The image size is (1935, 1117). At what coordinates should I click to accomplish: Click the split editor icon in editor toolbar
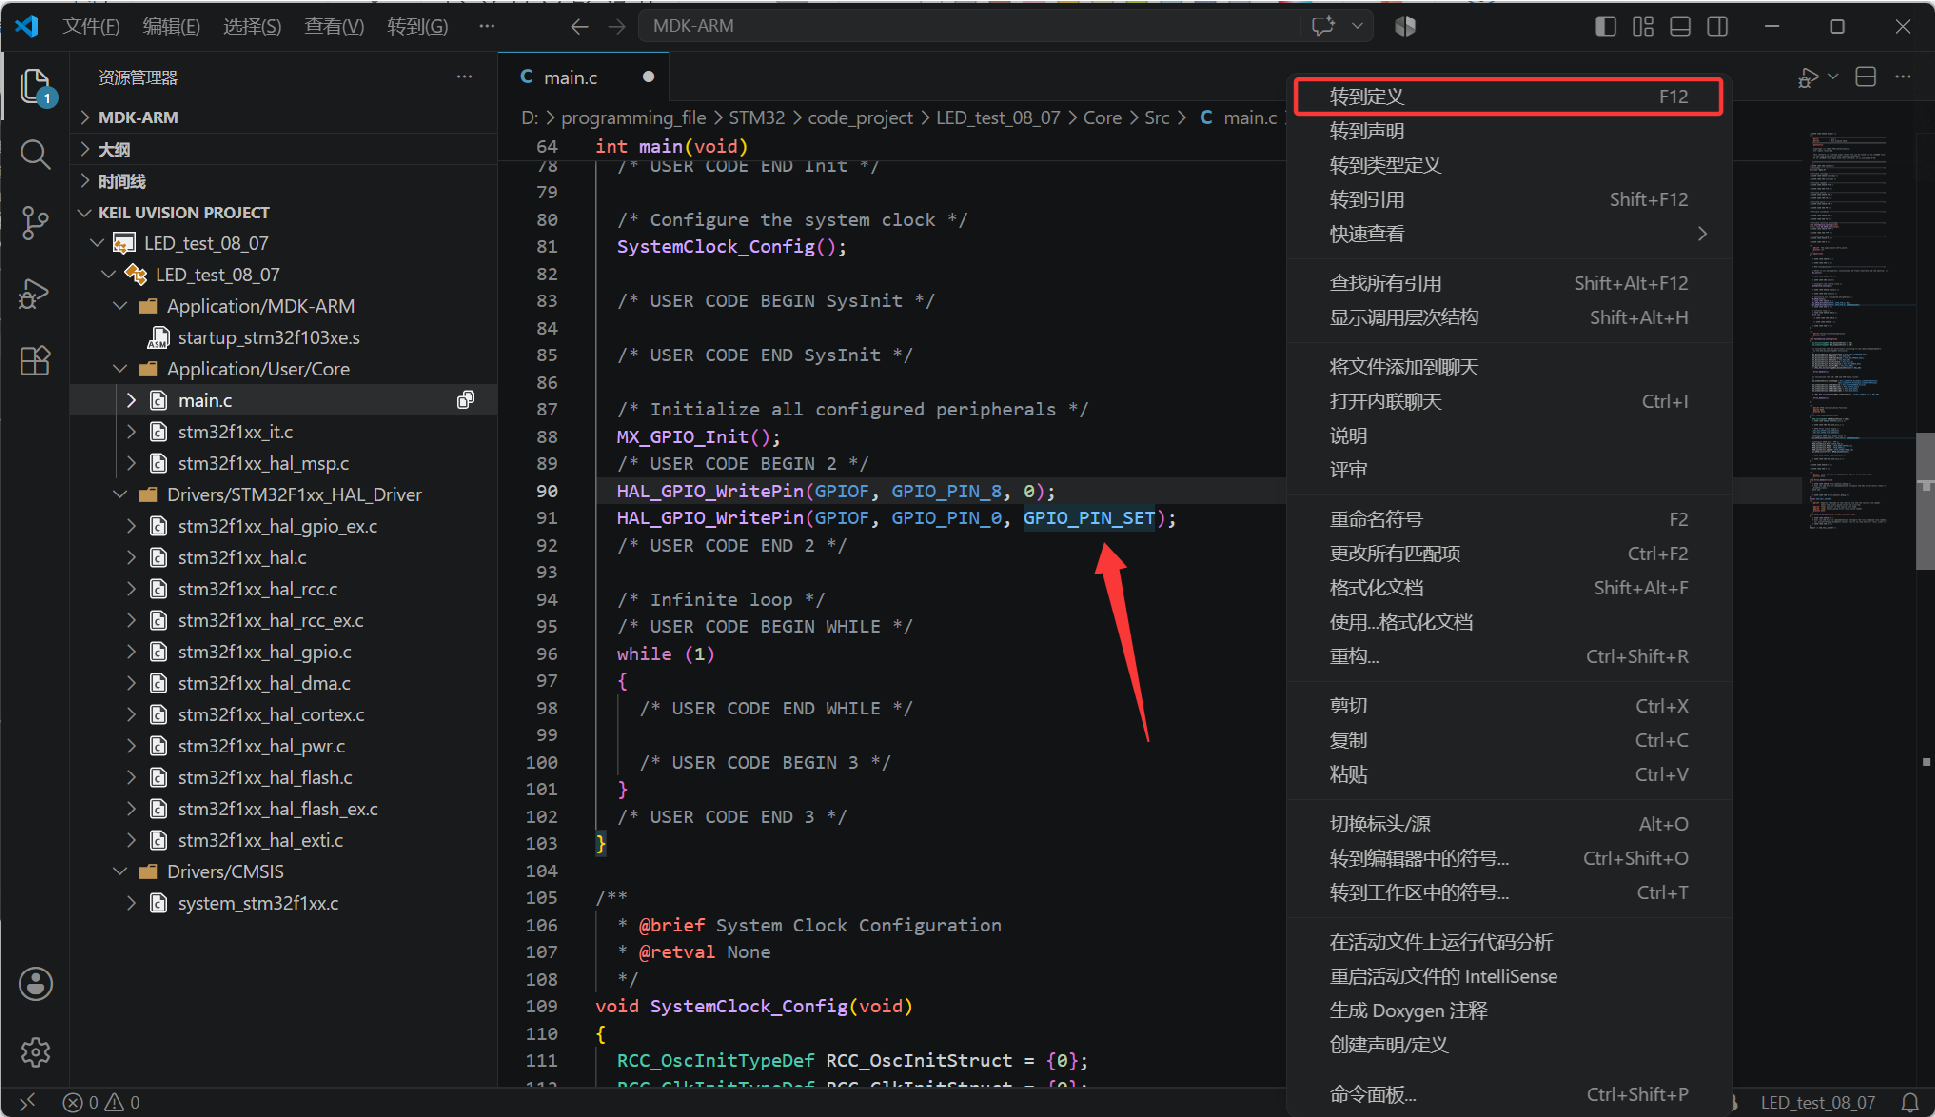coord(1865,77)
